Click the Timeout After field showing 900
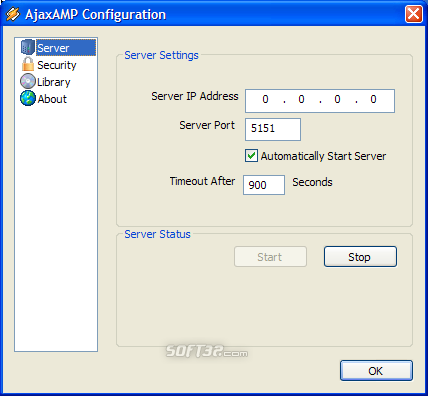 point(264,185)
